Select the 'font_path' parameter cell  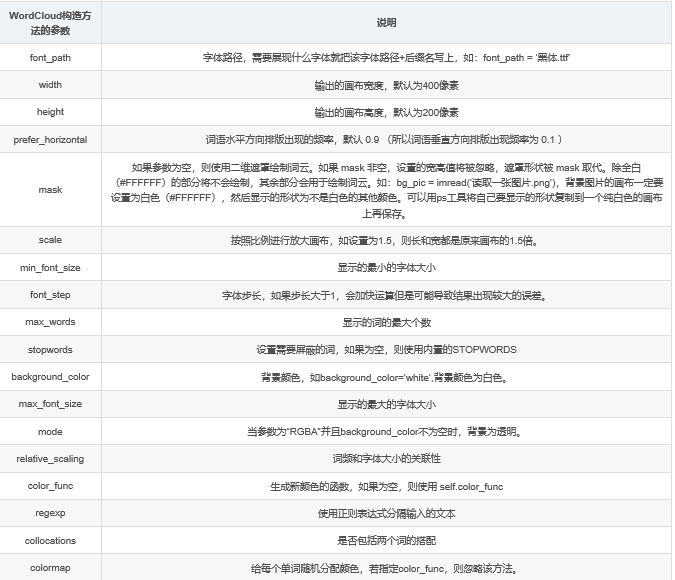[50, 57]
